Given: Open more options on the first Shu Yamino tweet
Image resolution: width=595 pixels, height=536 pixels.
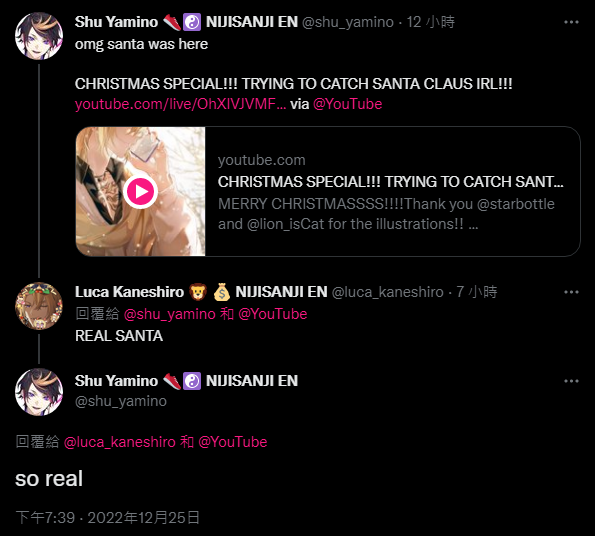Looking at the screenshot, I should click(x=571, y=22).
